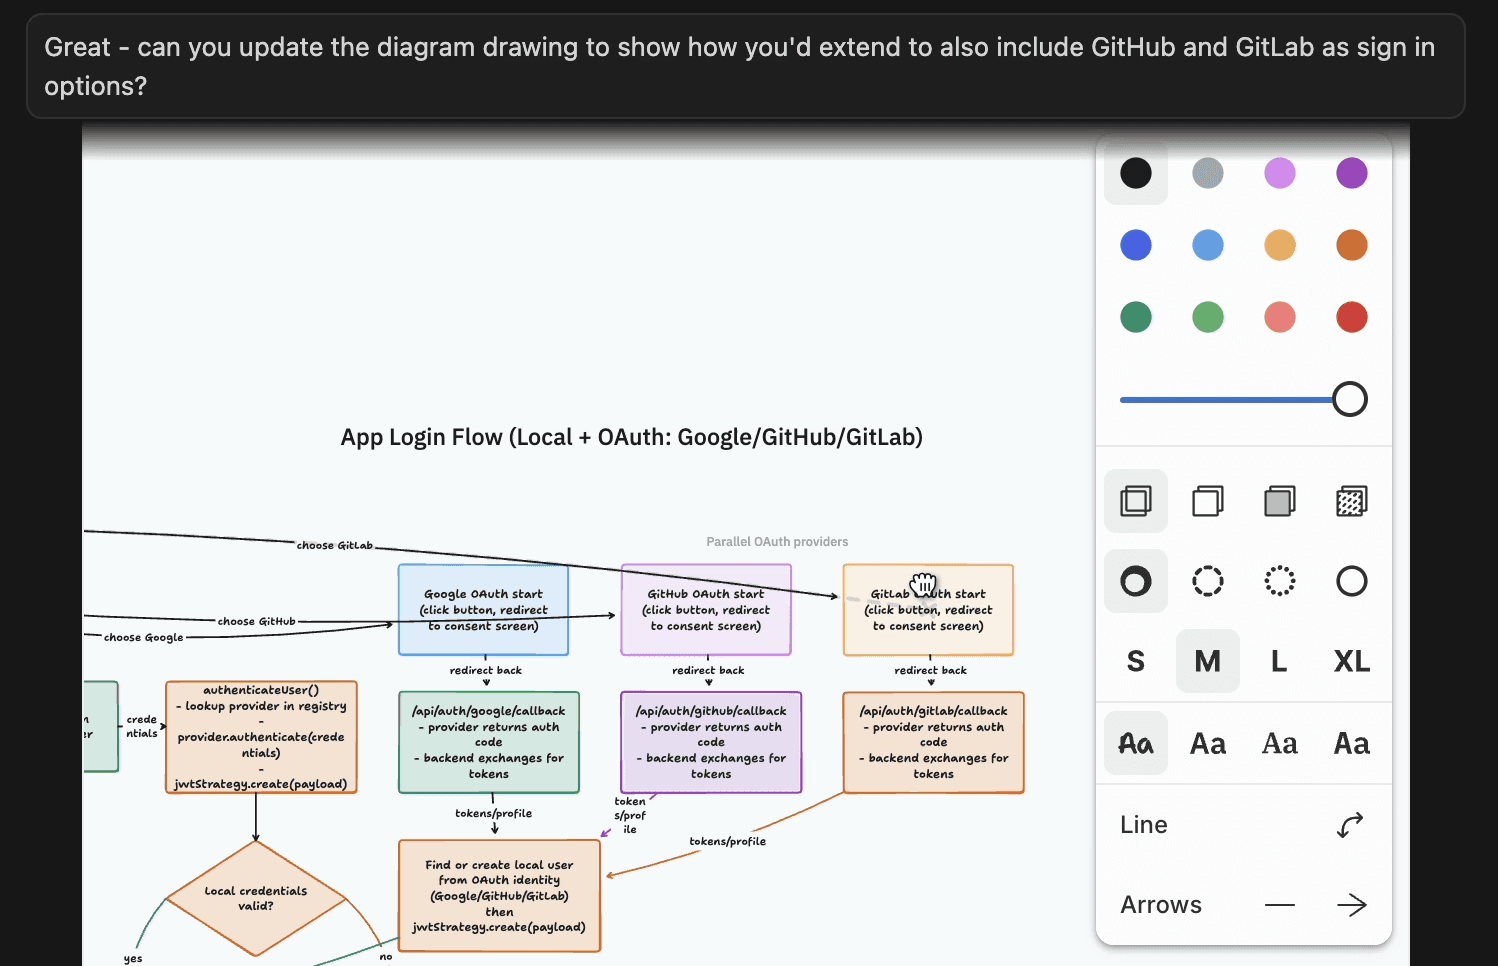
Task: Open the arrowhead start dropdown
Action: point(1280,905)
